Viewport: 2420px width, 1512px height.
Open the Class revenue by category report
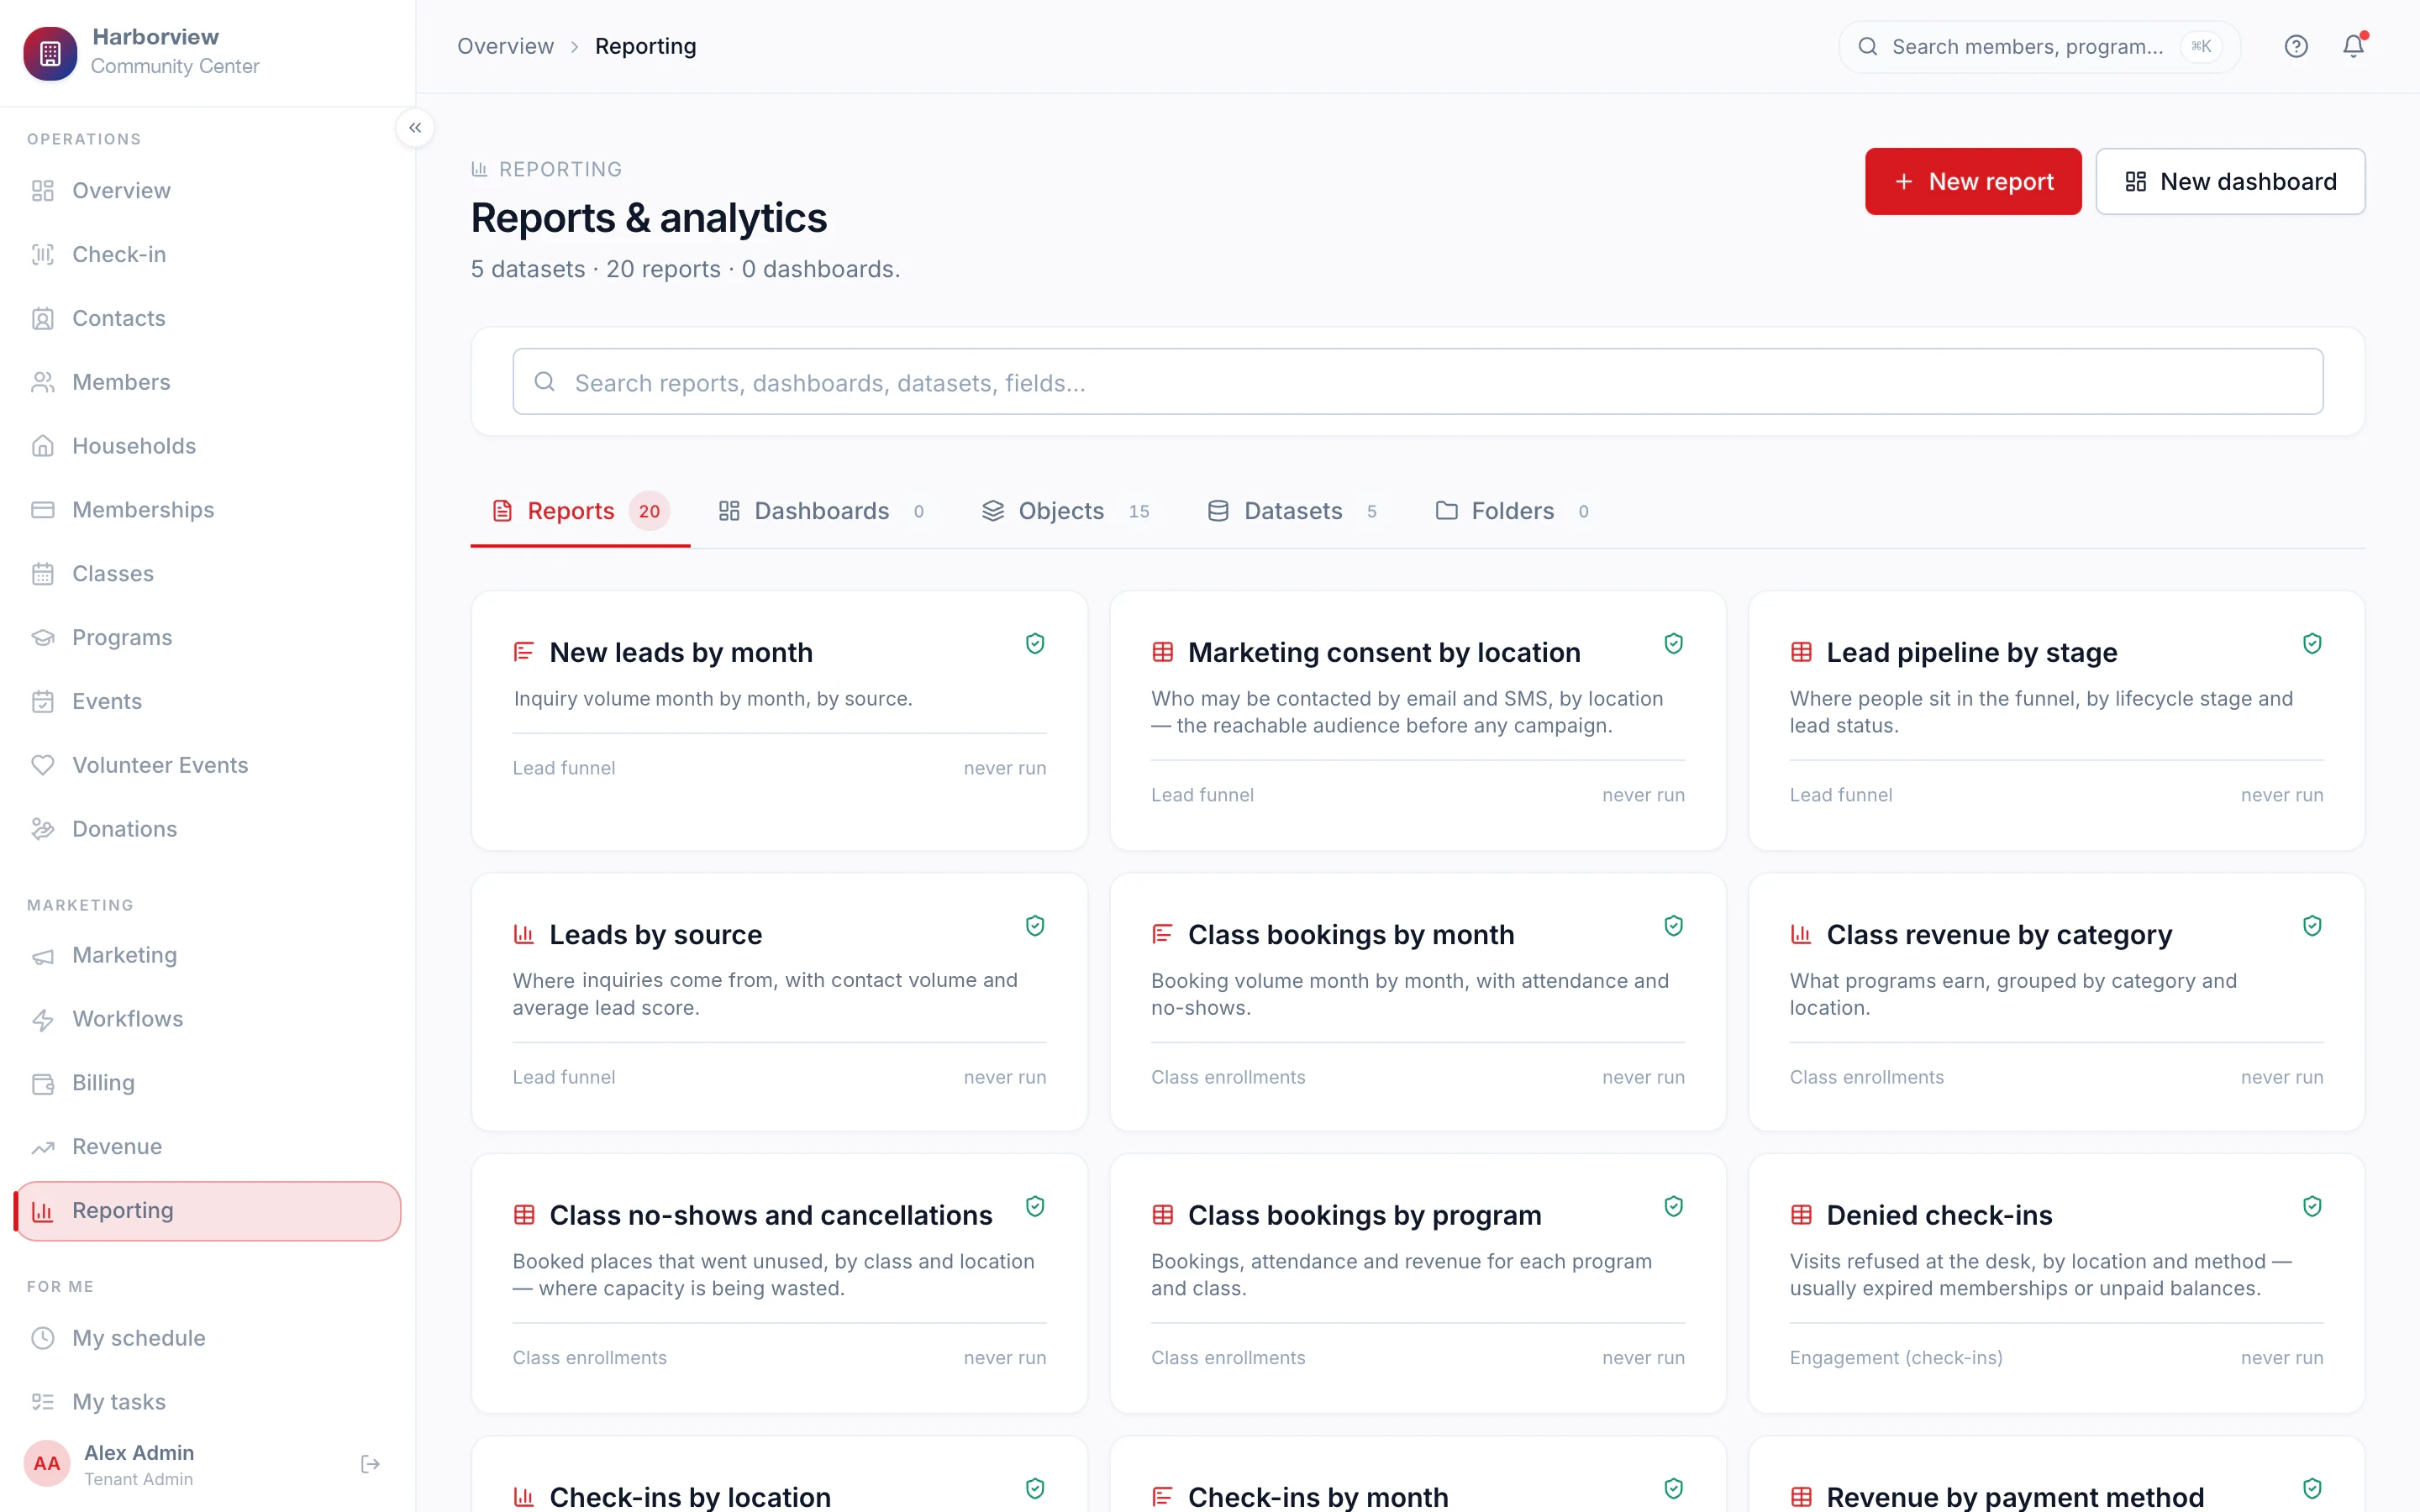tap(2057, 1002)
